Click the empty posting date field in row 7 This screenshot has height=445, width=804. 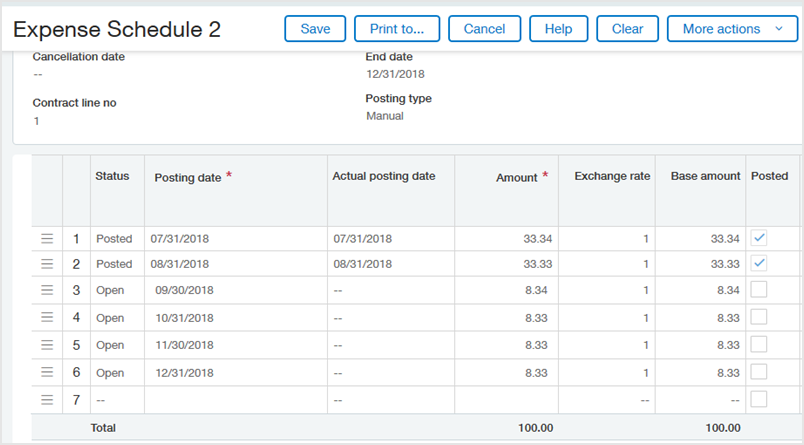(235, 400)
